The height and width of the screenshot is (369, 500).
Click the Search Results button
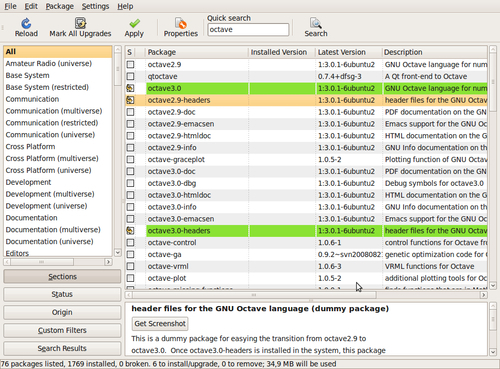pyautogui.click(x=62, y=348)
